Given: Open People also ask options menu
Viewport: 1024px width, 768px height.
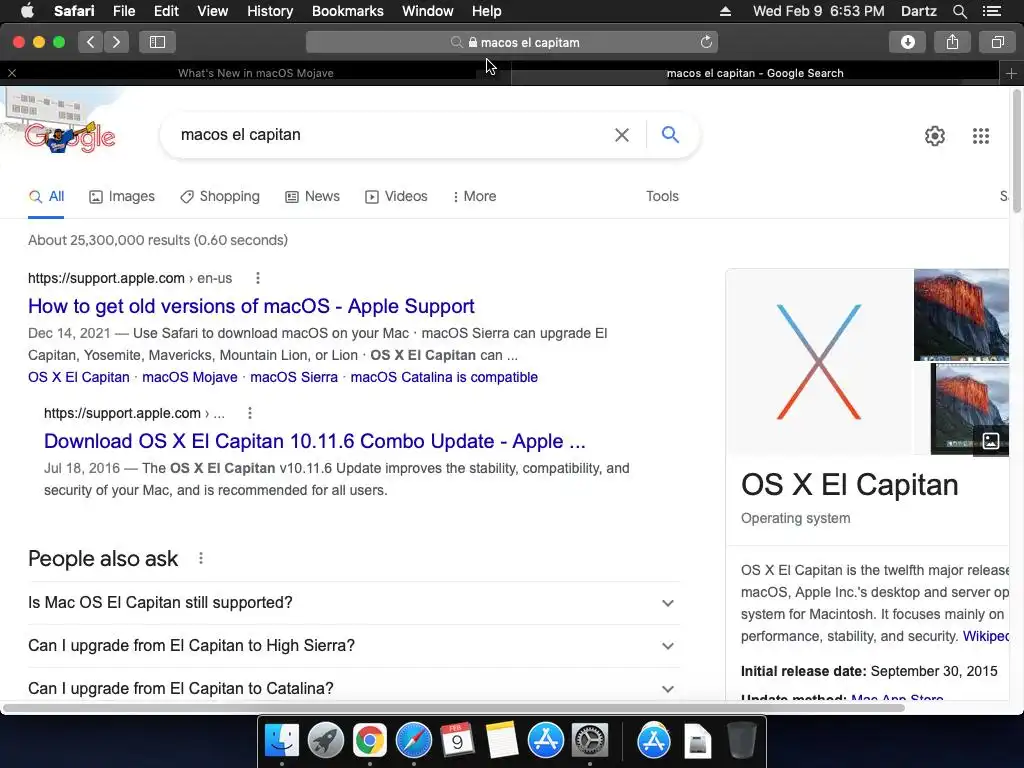Looking at the screenshot, I should (200, 558).
